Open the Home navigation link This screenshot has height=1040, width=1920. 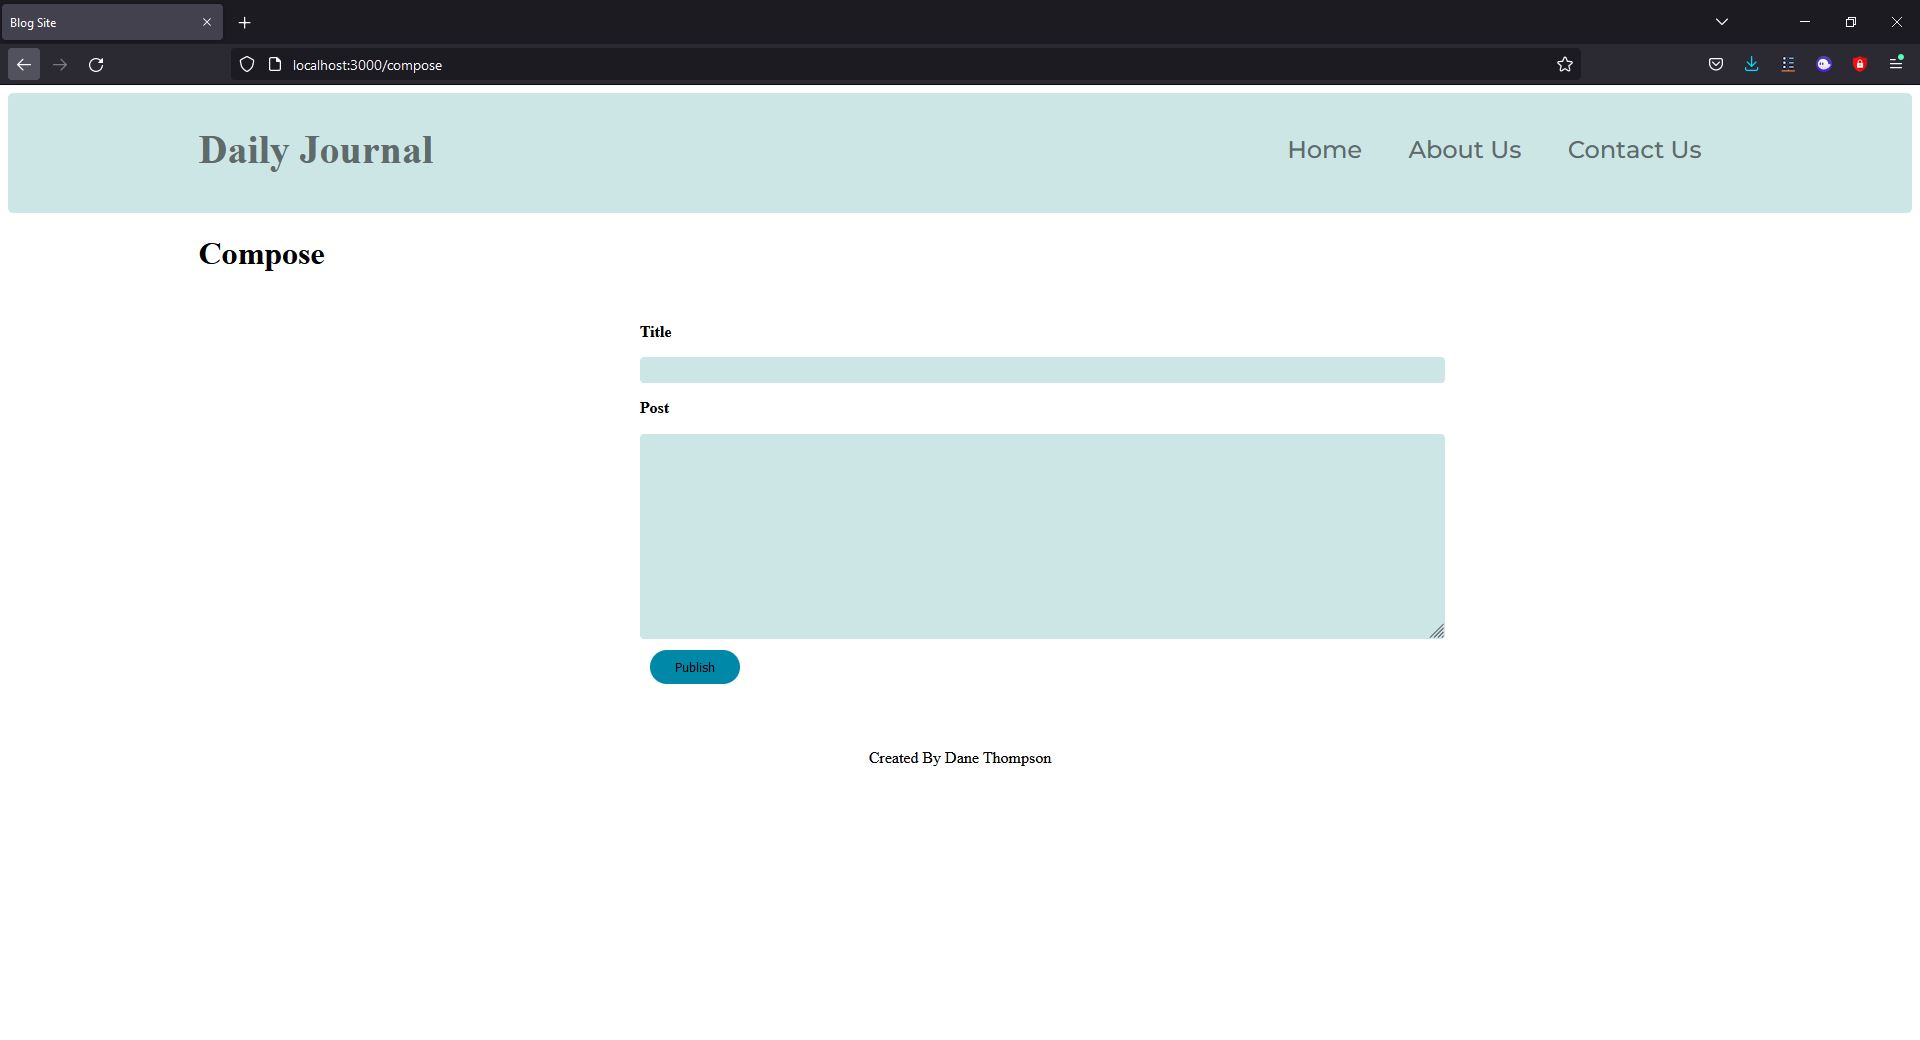pyautogui.click(x=1324, y=150)
